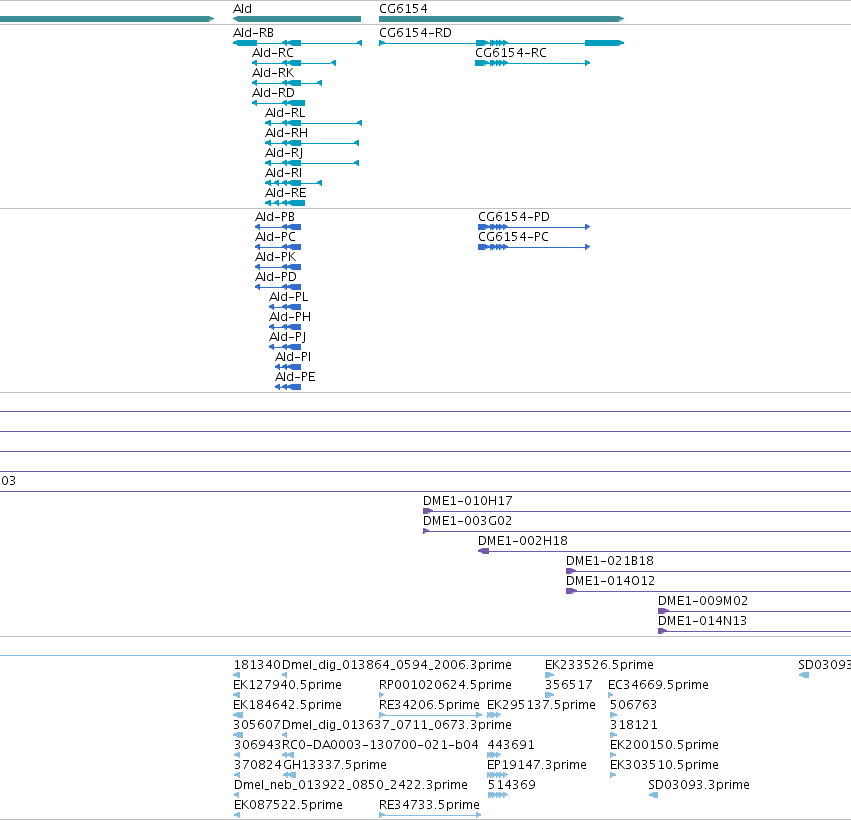Image resolution: width=851 pixels, height=820 pixels.
Task: Click the EK087522.5prime label
Action: pos(288,804)
